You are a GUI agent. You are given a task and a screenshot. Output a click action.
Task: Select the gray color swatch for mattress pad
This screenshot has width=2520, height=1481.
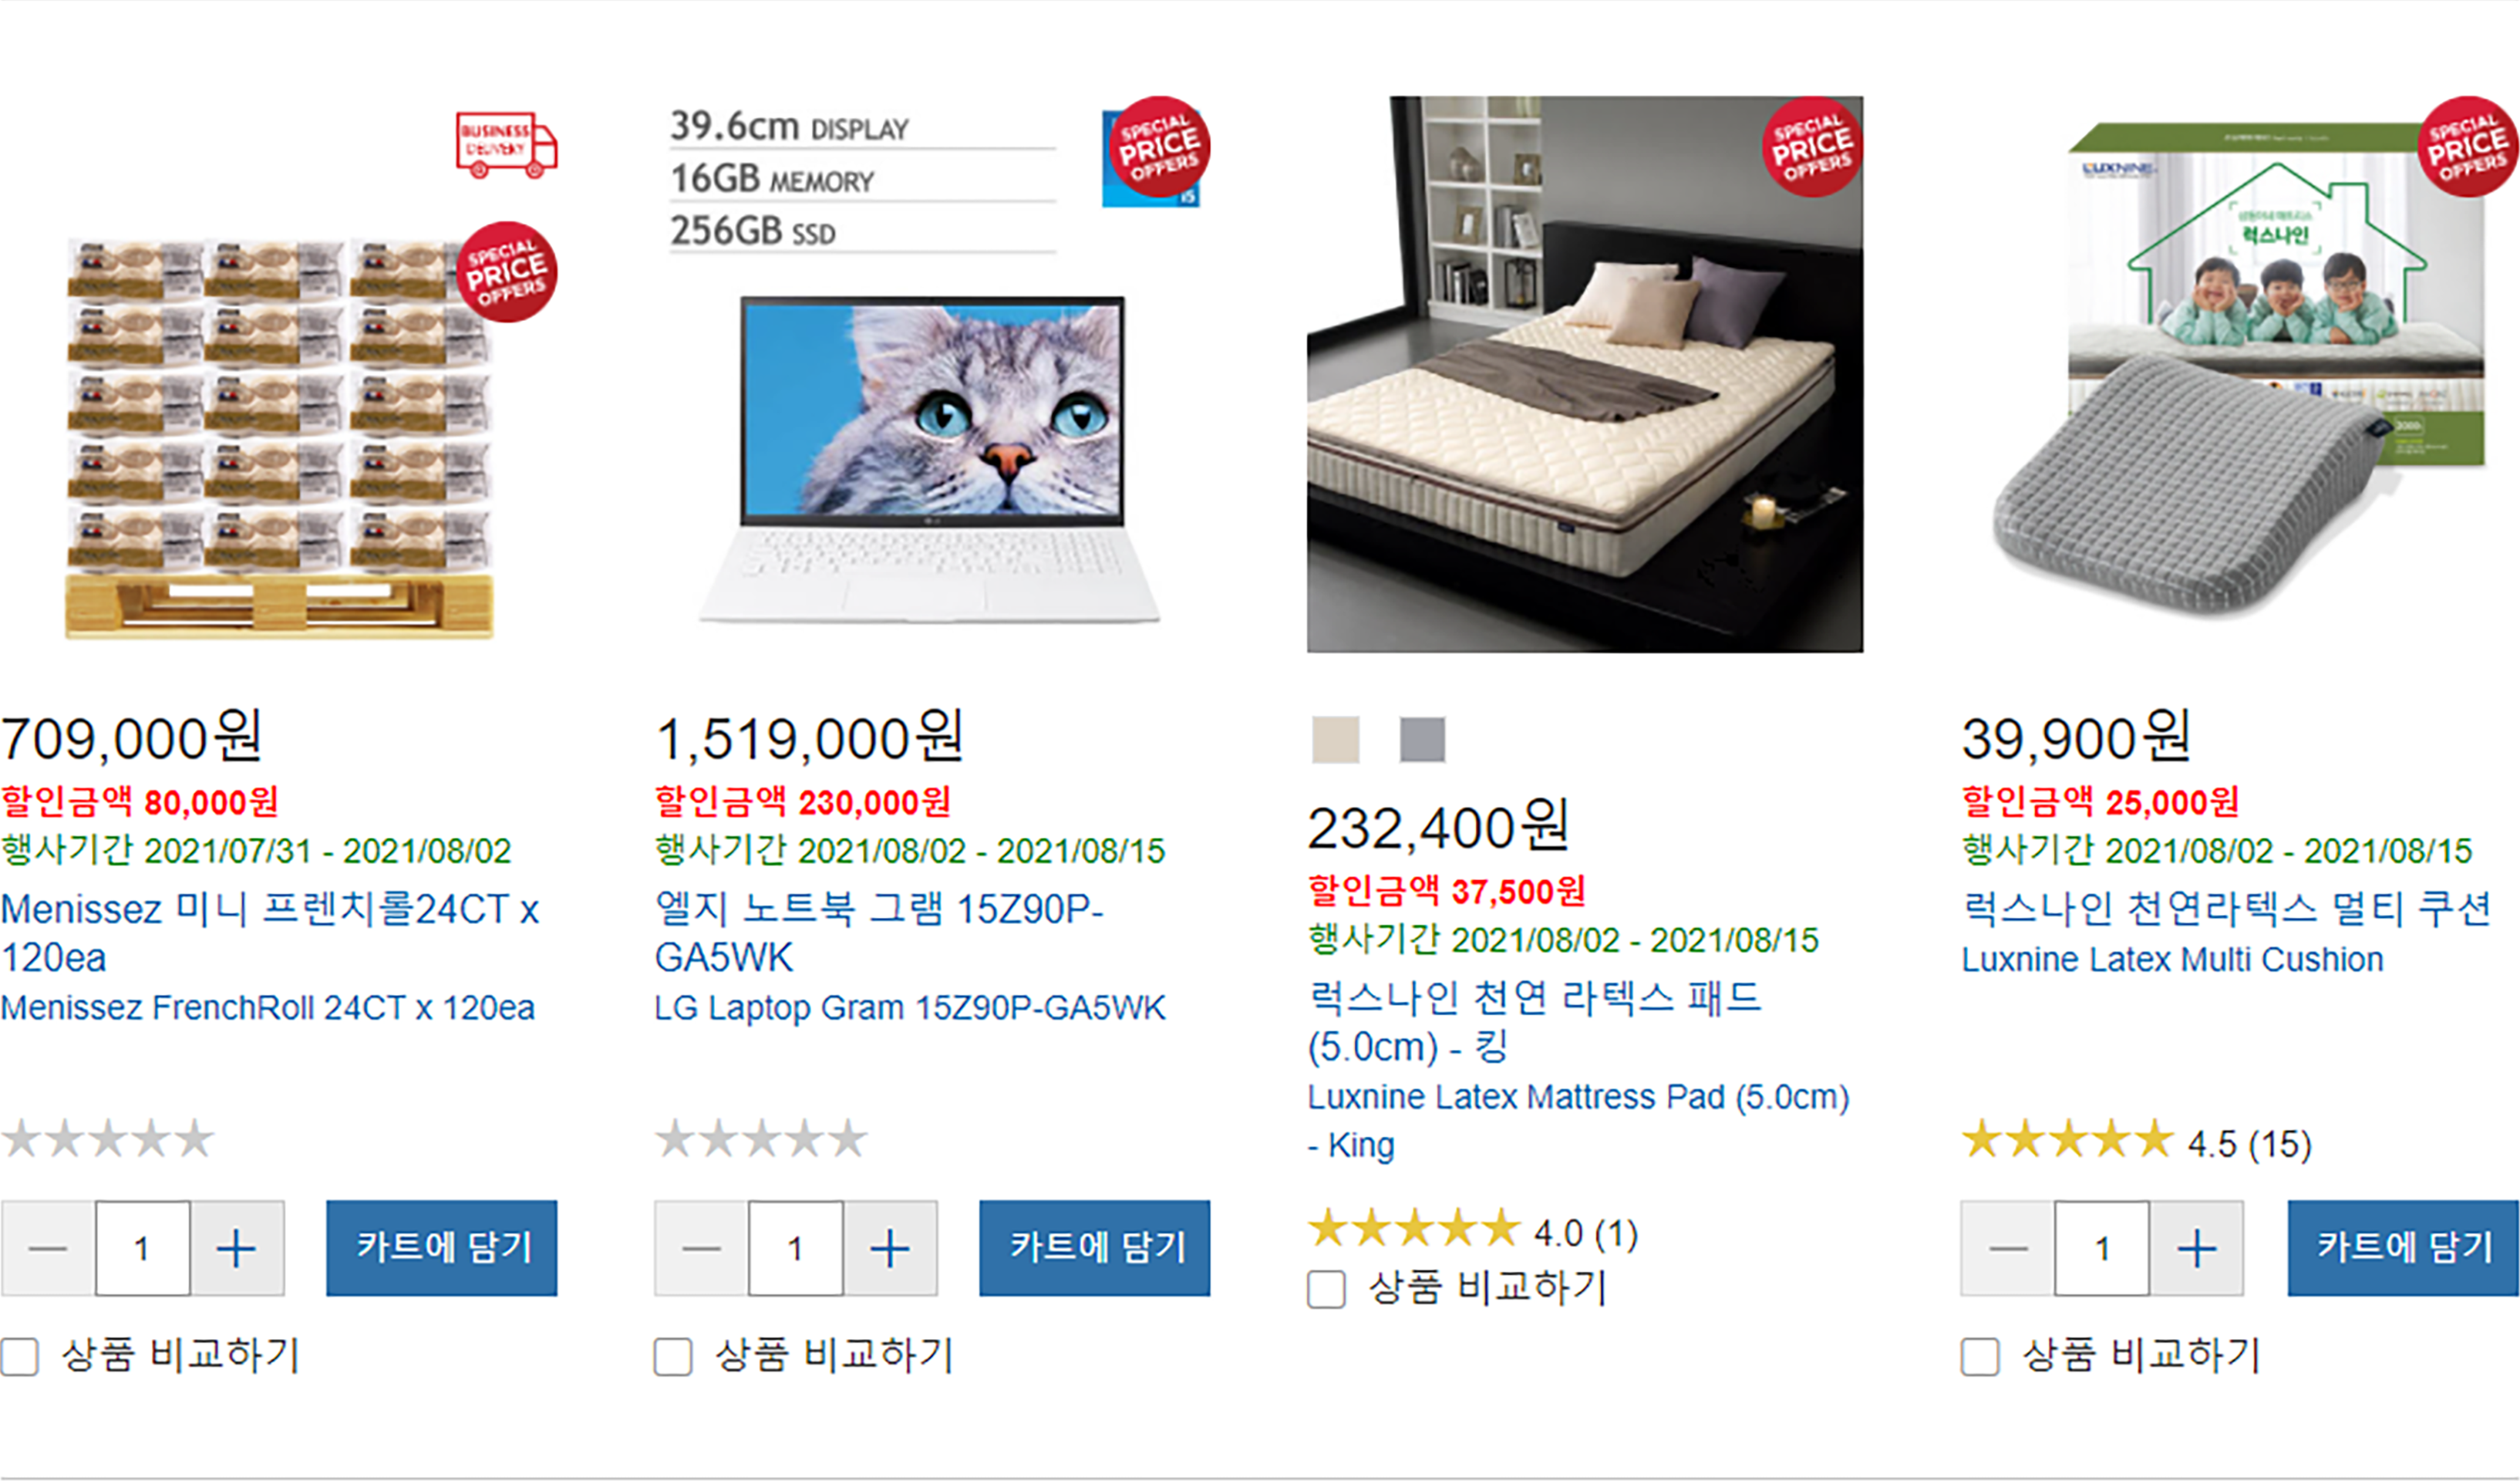tap(1422, 740)
